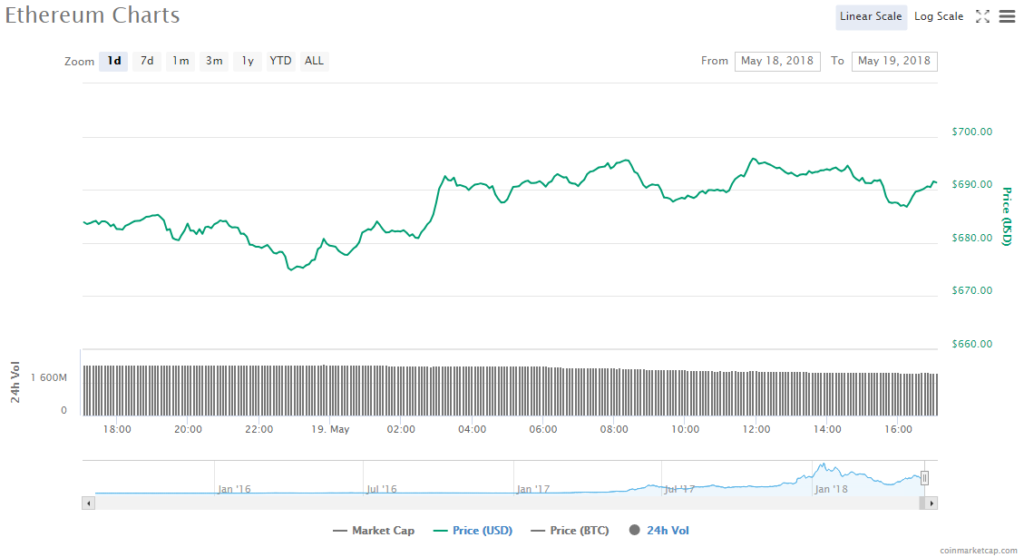Viewport: 1024px width, 557px height.
Task: Toggle Market Cap series in legend
Action: coord(373,530)
